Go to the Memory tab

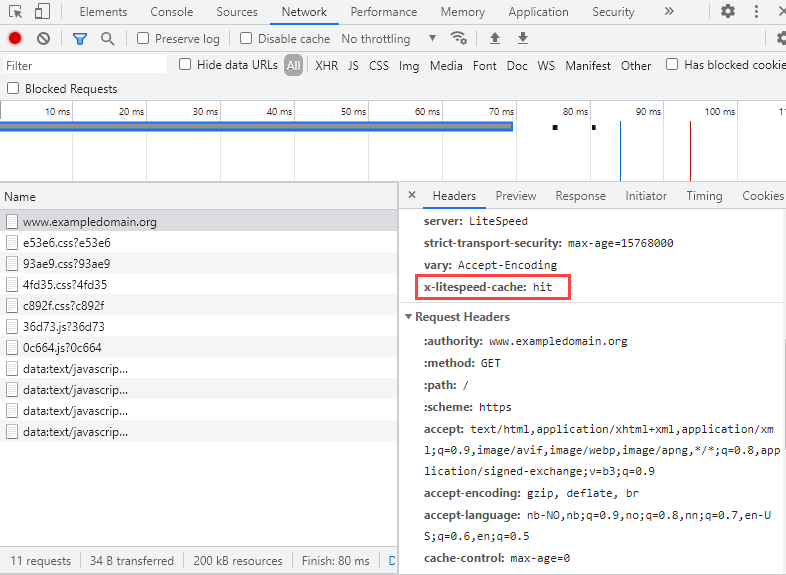click(462, 12)
